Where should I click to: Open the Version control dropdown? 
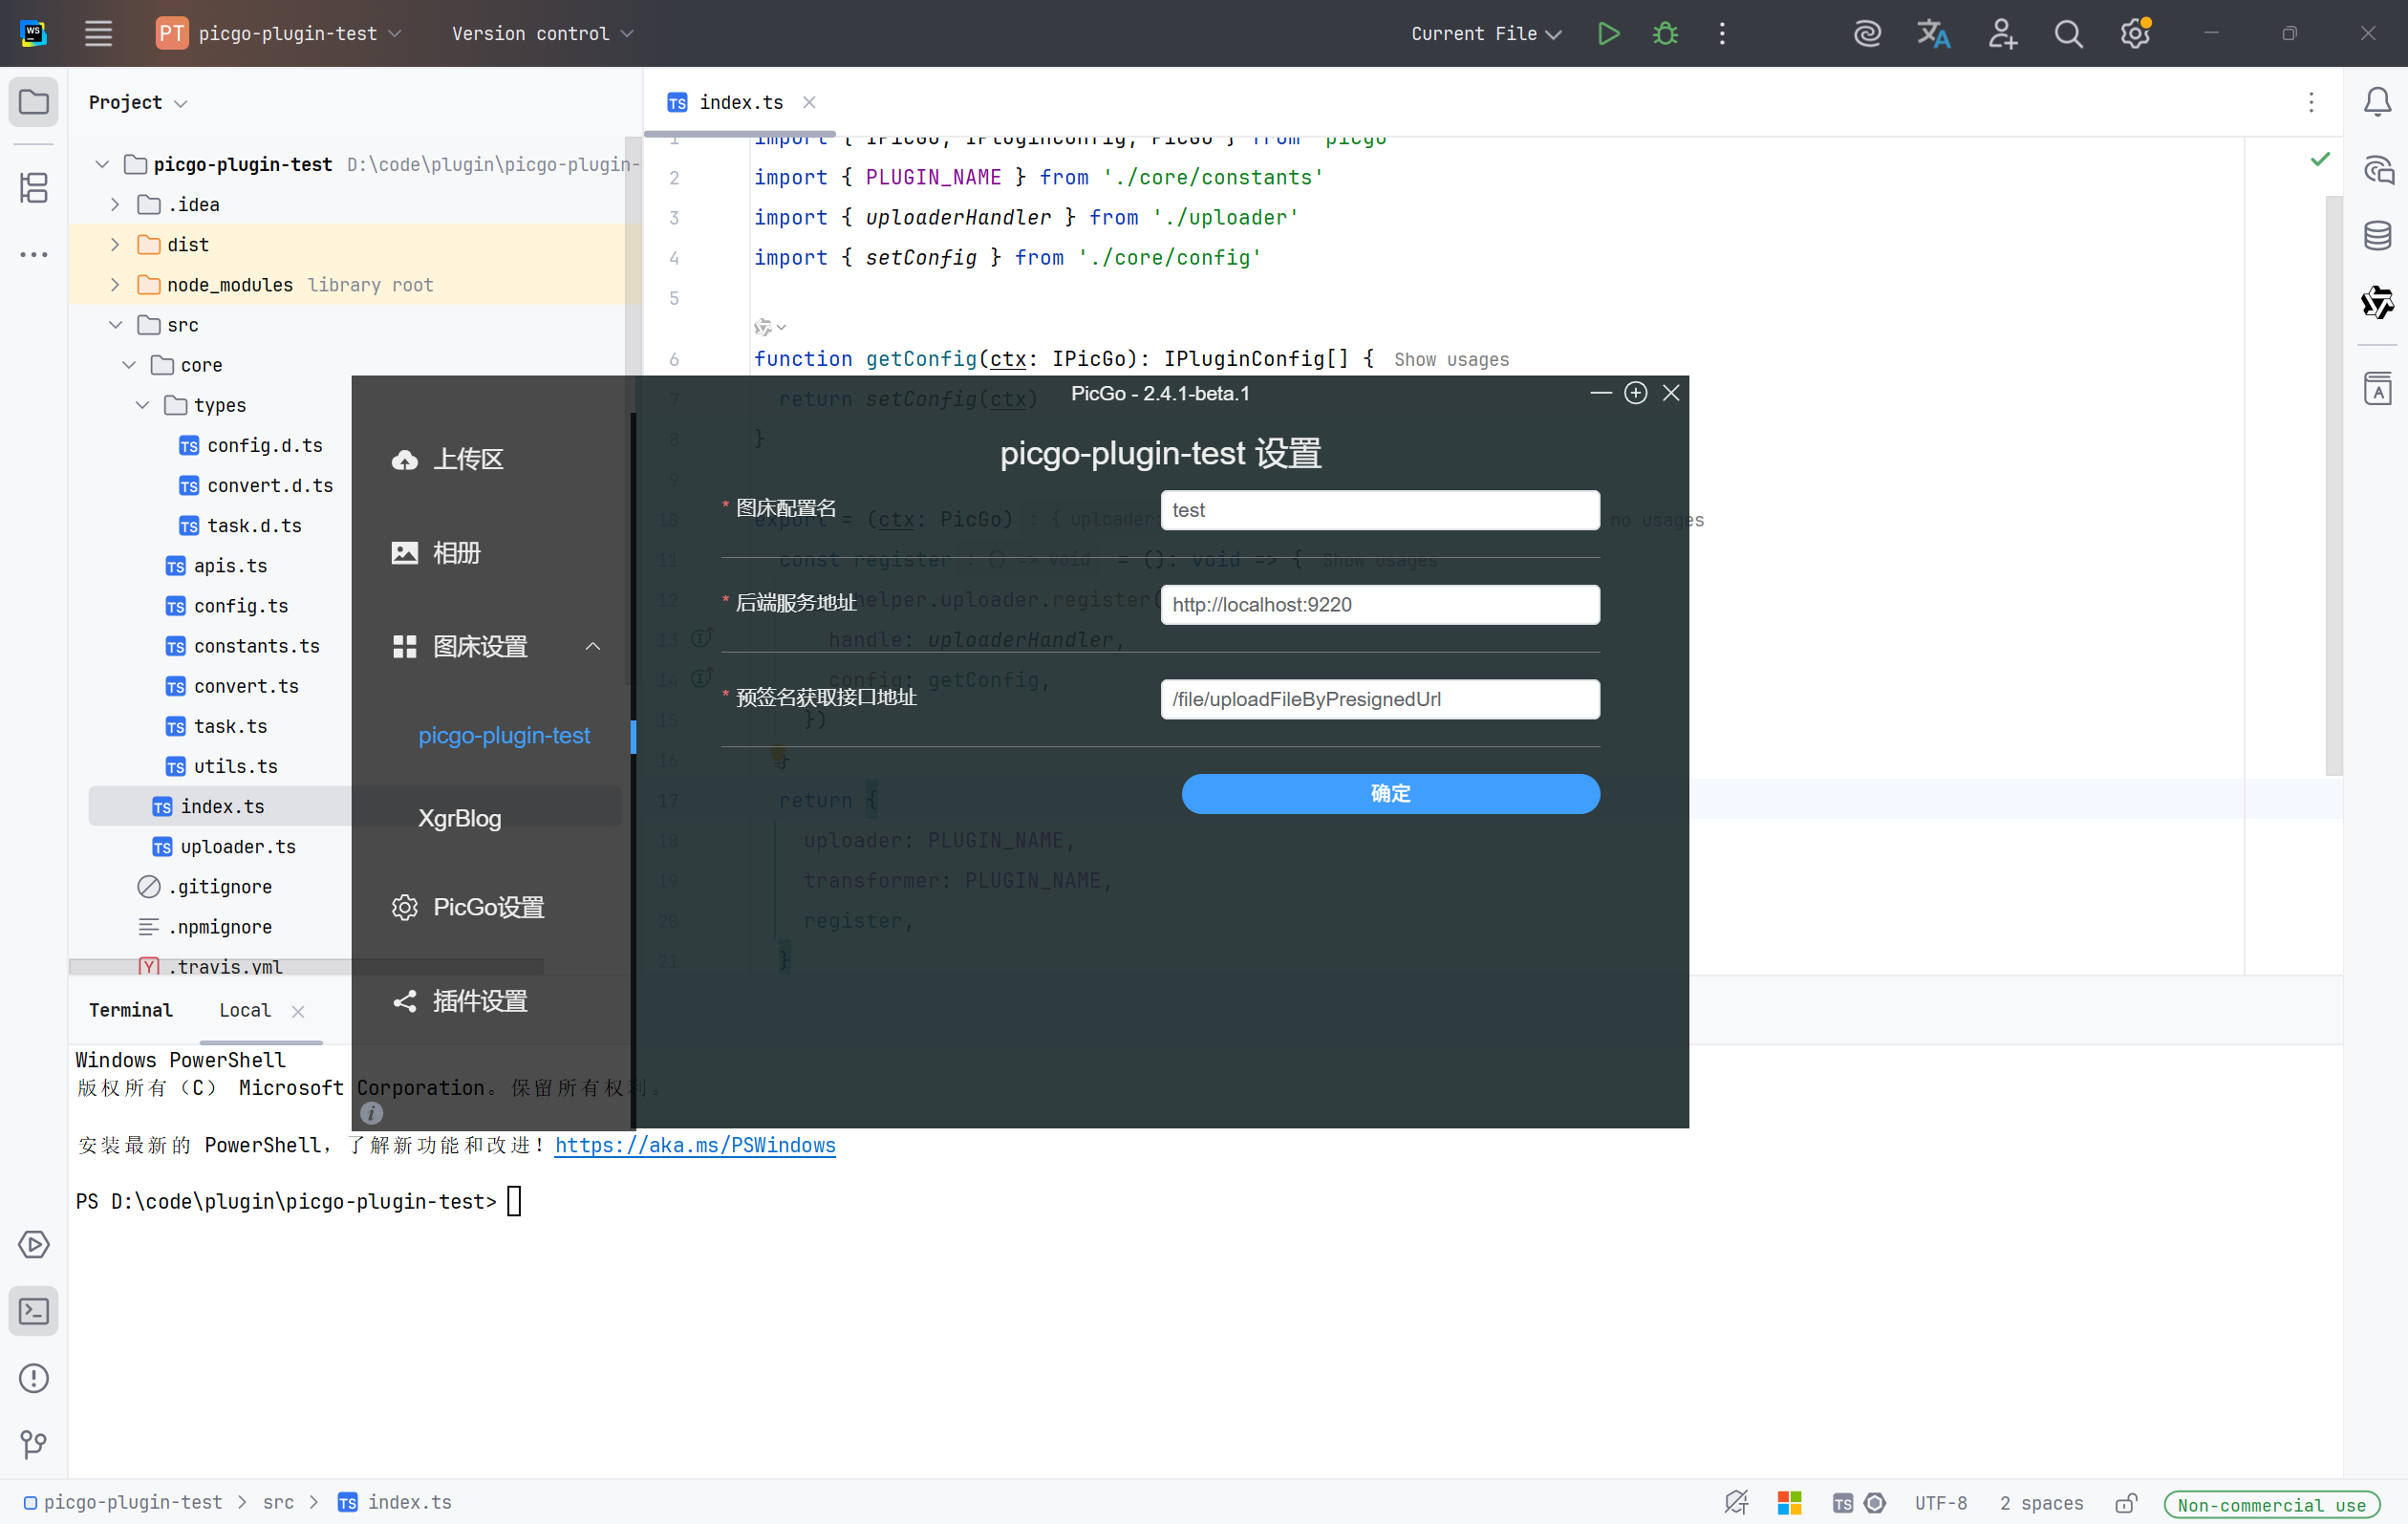point(542,33)
